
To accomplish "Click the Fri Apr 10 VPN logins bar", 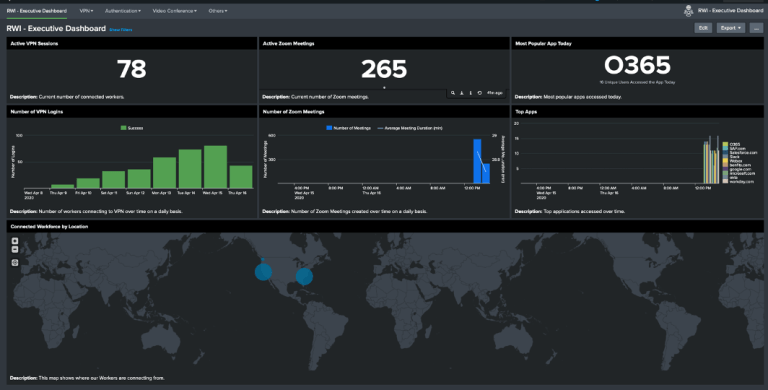I will 88,183.
